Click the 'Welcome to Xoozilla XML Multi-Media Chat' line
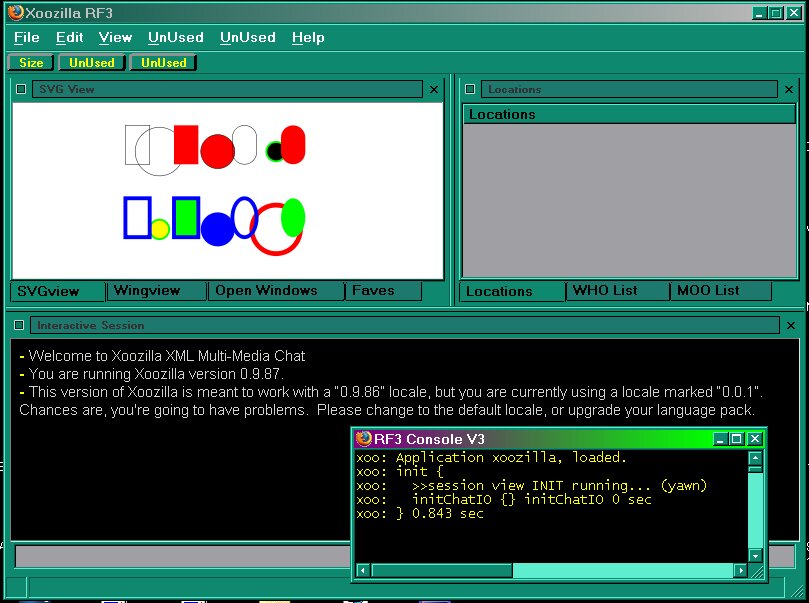 (x=162, y=356)
